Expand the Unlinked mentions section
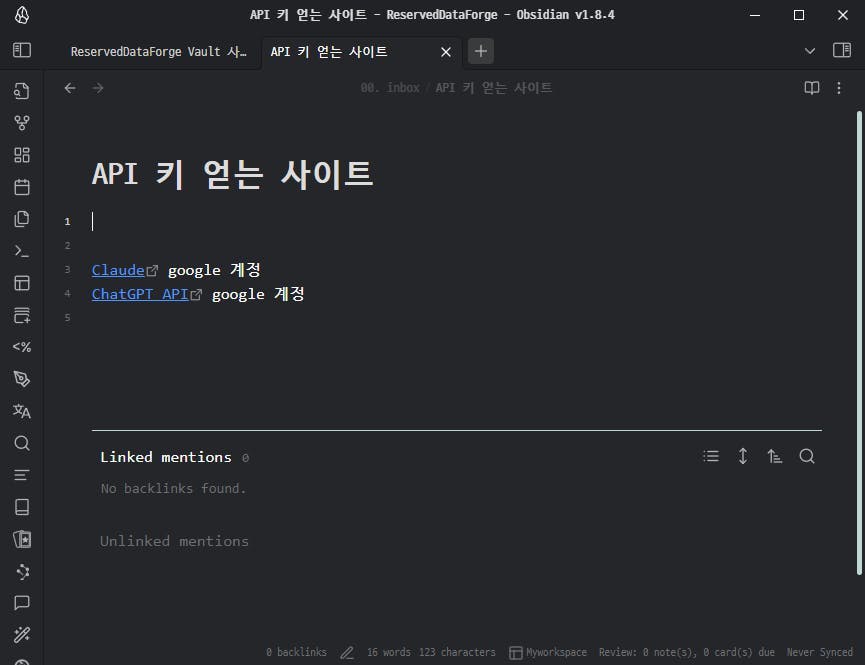 [174, 541]
